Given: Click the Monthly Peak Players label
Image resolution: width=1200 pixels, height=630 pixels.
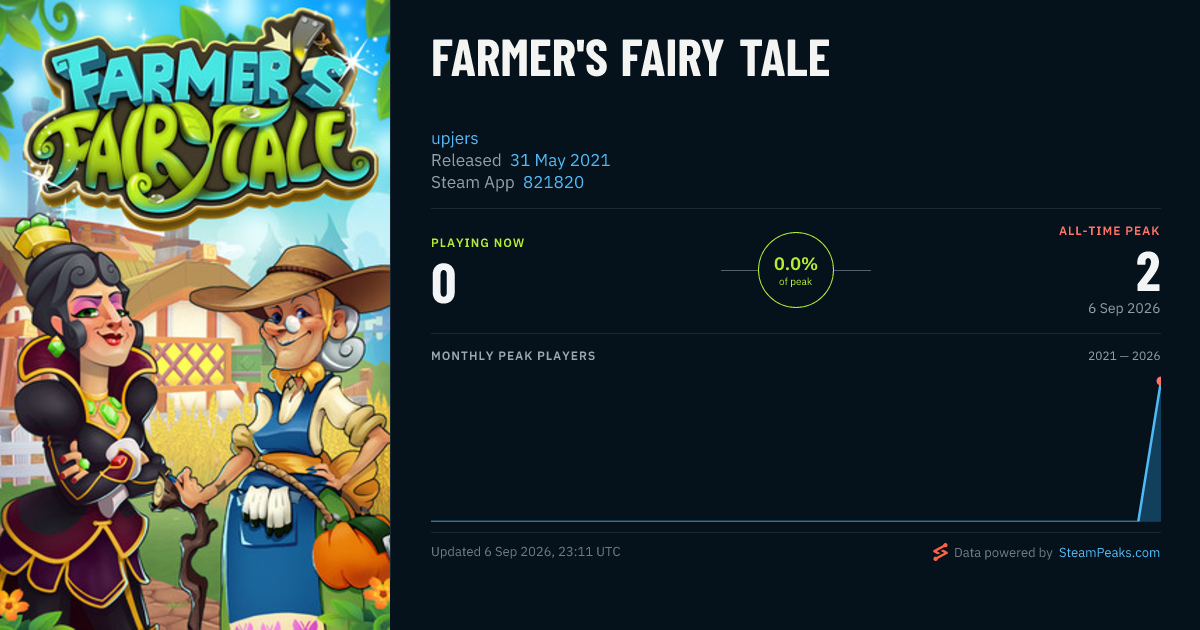Looking at the screenshot, I should pyautogui.click(x=513, y=356).
